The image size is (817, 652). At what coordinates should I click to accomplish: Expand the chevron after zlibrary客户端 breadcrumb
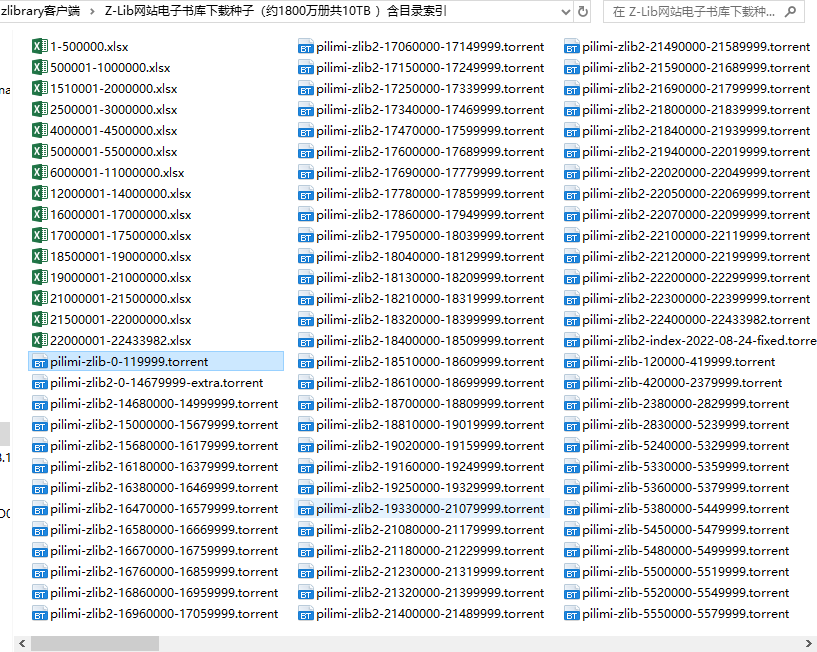(x=91, y=12)
